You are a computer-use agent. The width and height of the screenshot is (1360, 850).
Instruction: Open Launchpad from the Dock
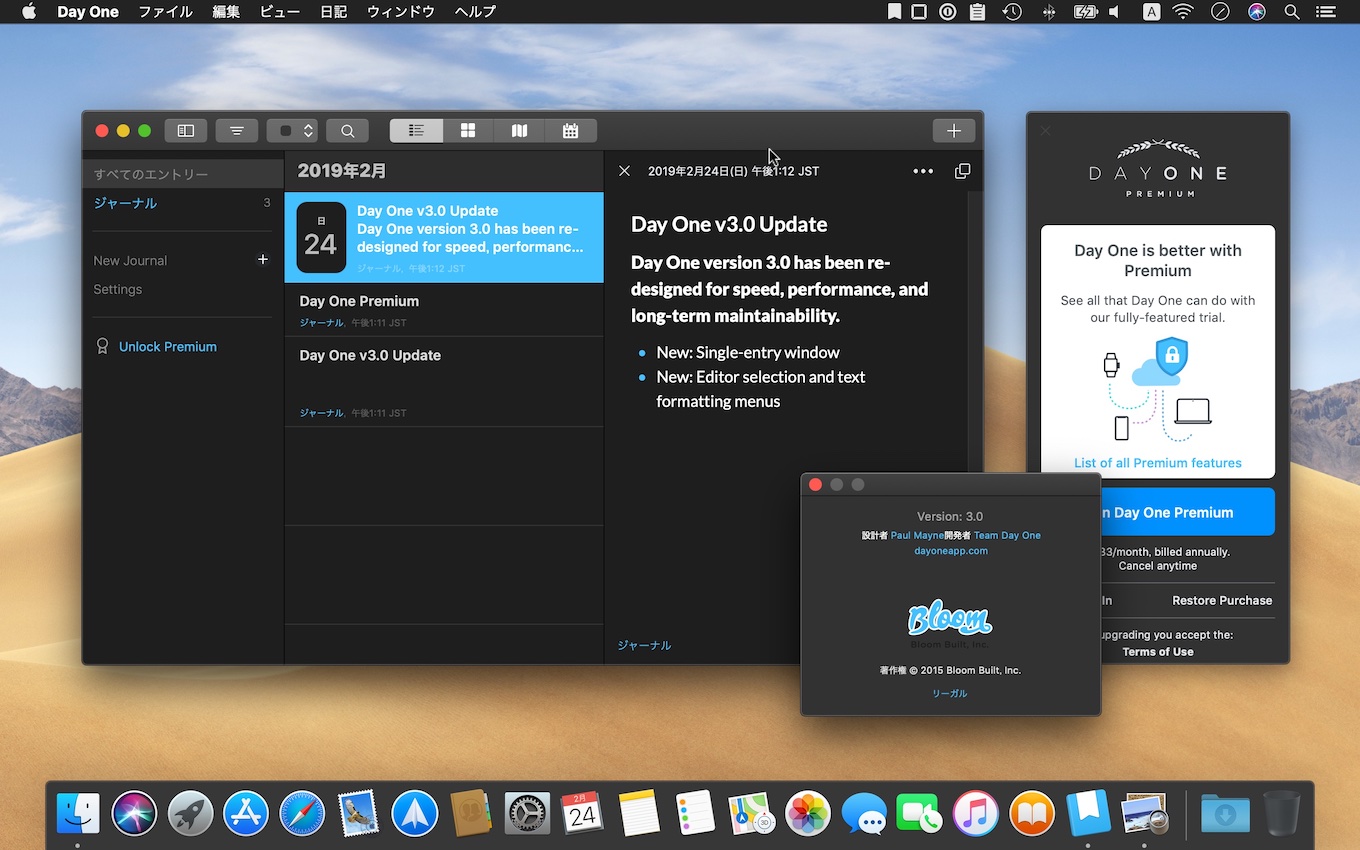pos(190,812)
